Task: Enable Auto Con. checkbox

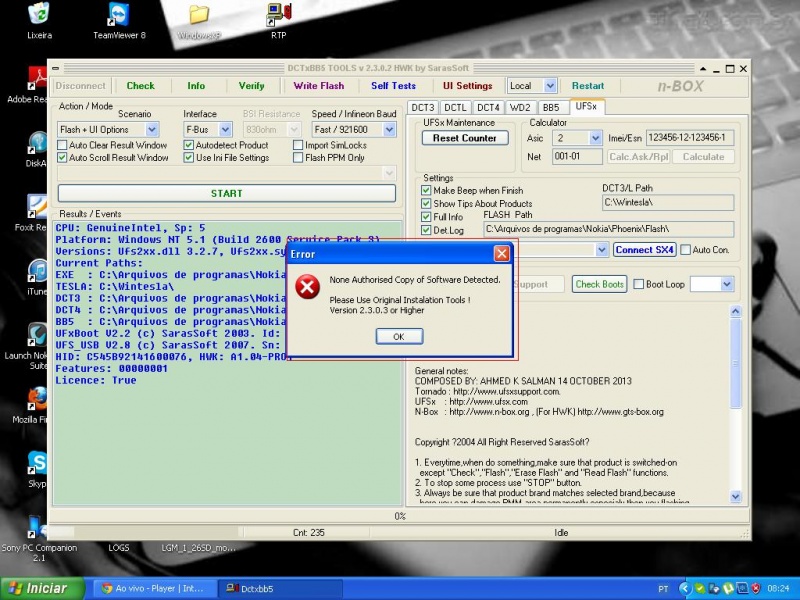Action: coord(686,250)
